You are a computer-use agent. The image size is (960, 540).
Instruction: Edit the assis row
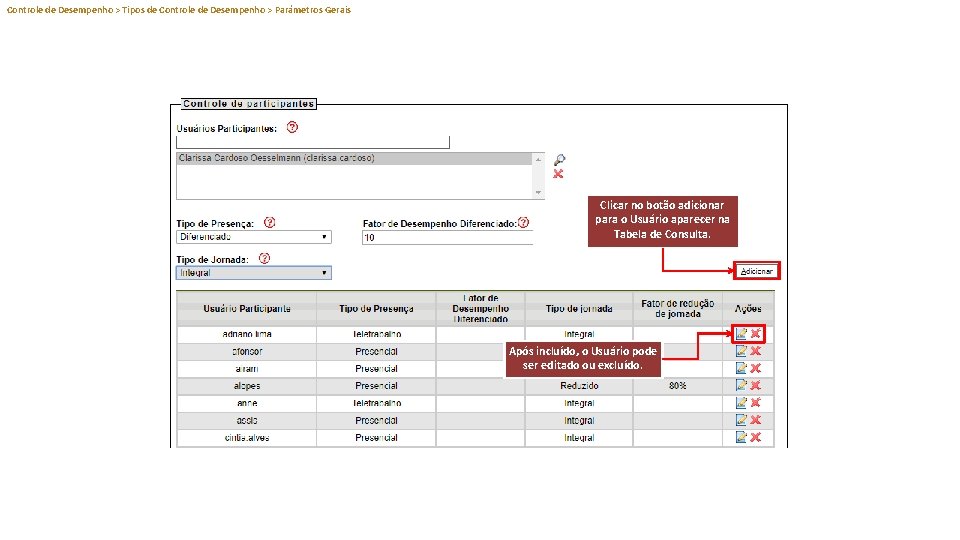click(x=741, y=420)
